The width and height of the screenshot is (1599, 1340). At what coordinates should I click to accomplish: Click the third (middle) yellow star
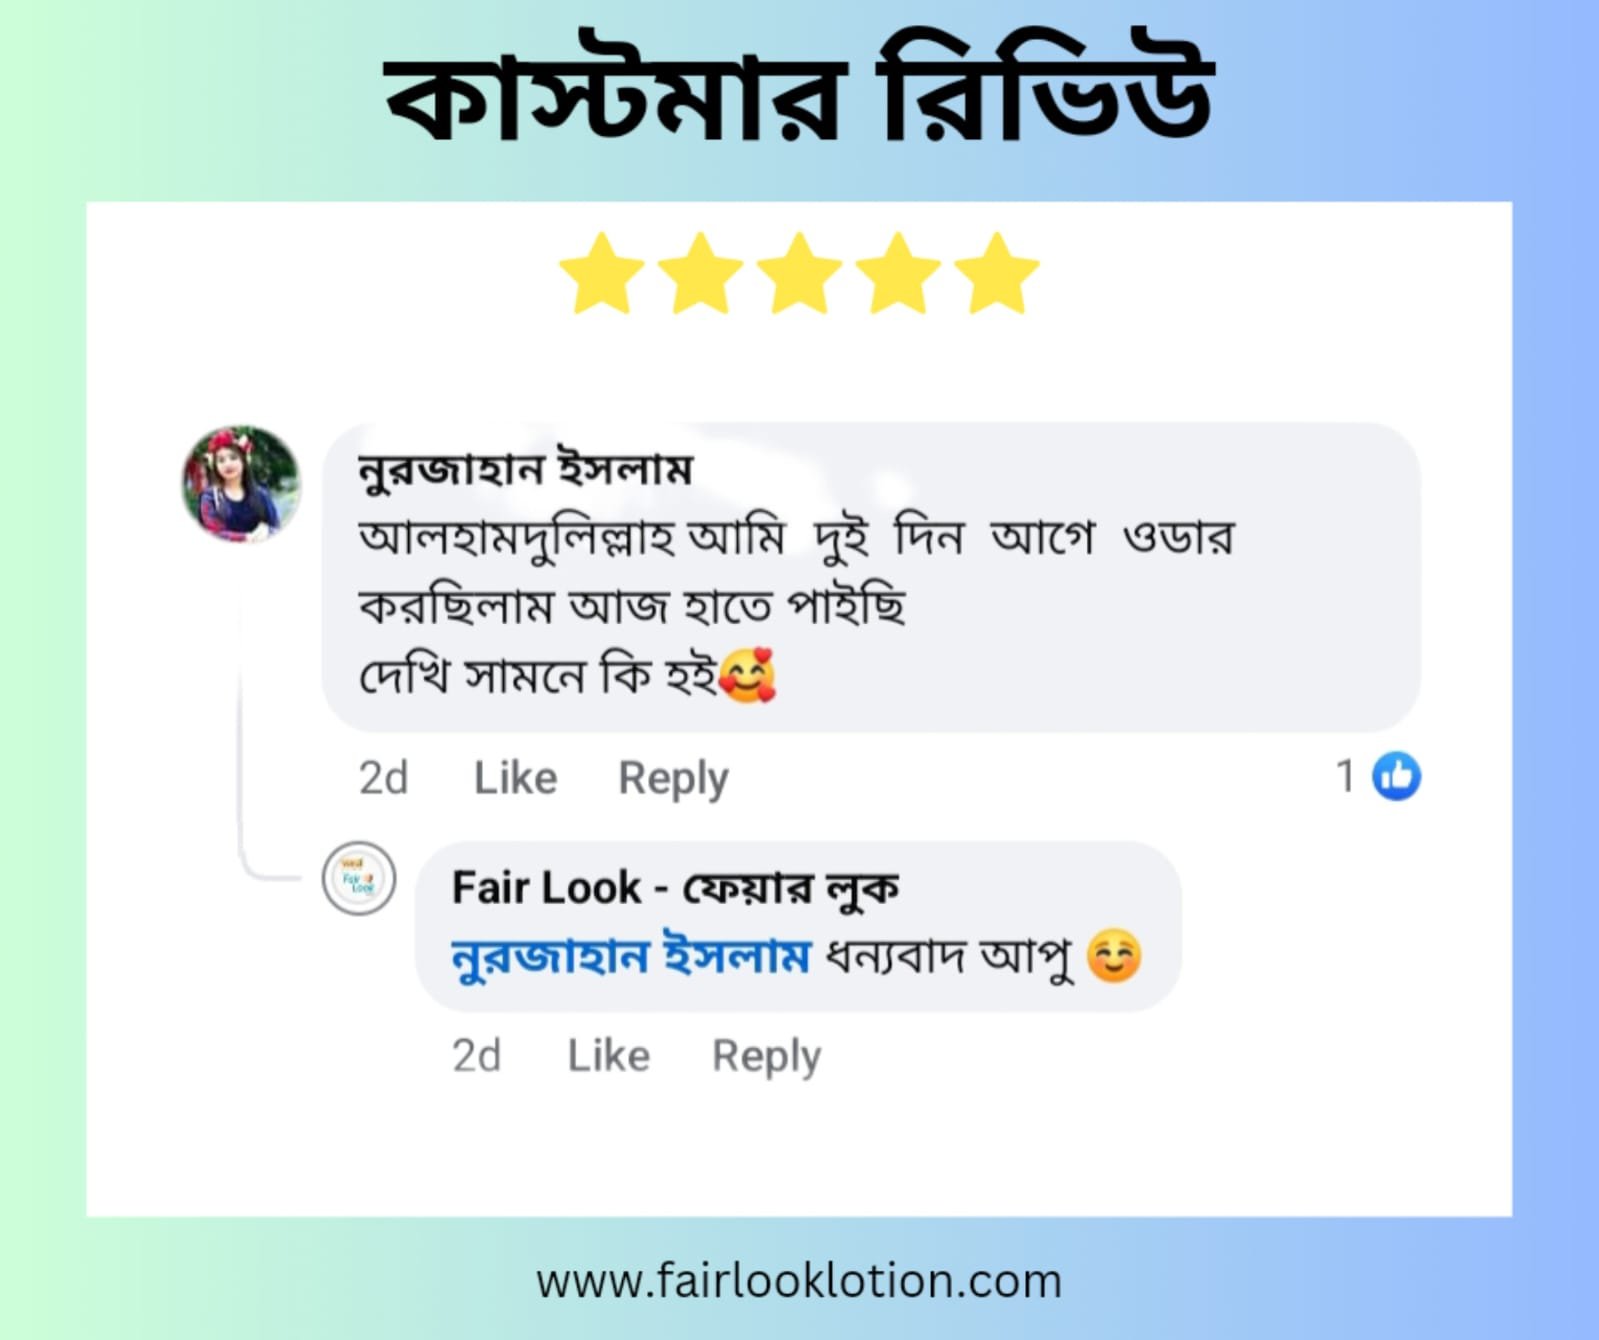(799, 274)
